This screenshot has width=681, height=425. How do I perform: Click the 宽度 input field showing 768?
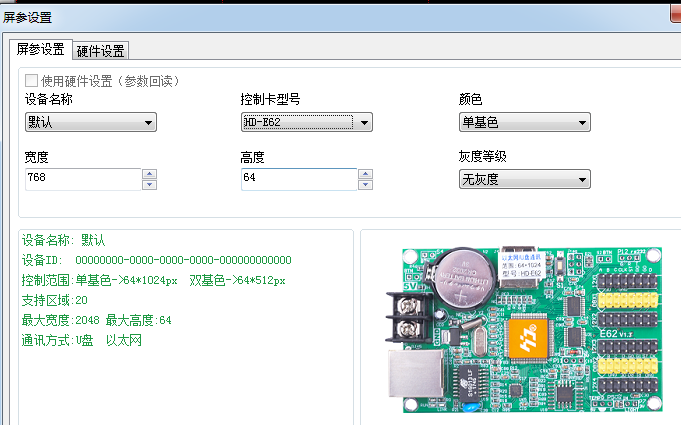pos(82,179)
